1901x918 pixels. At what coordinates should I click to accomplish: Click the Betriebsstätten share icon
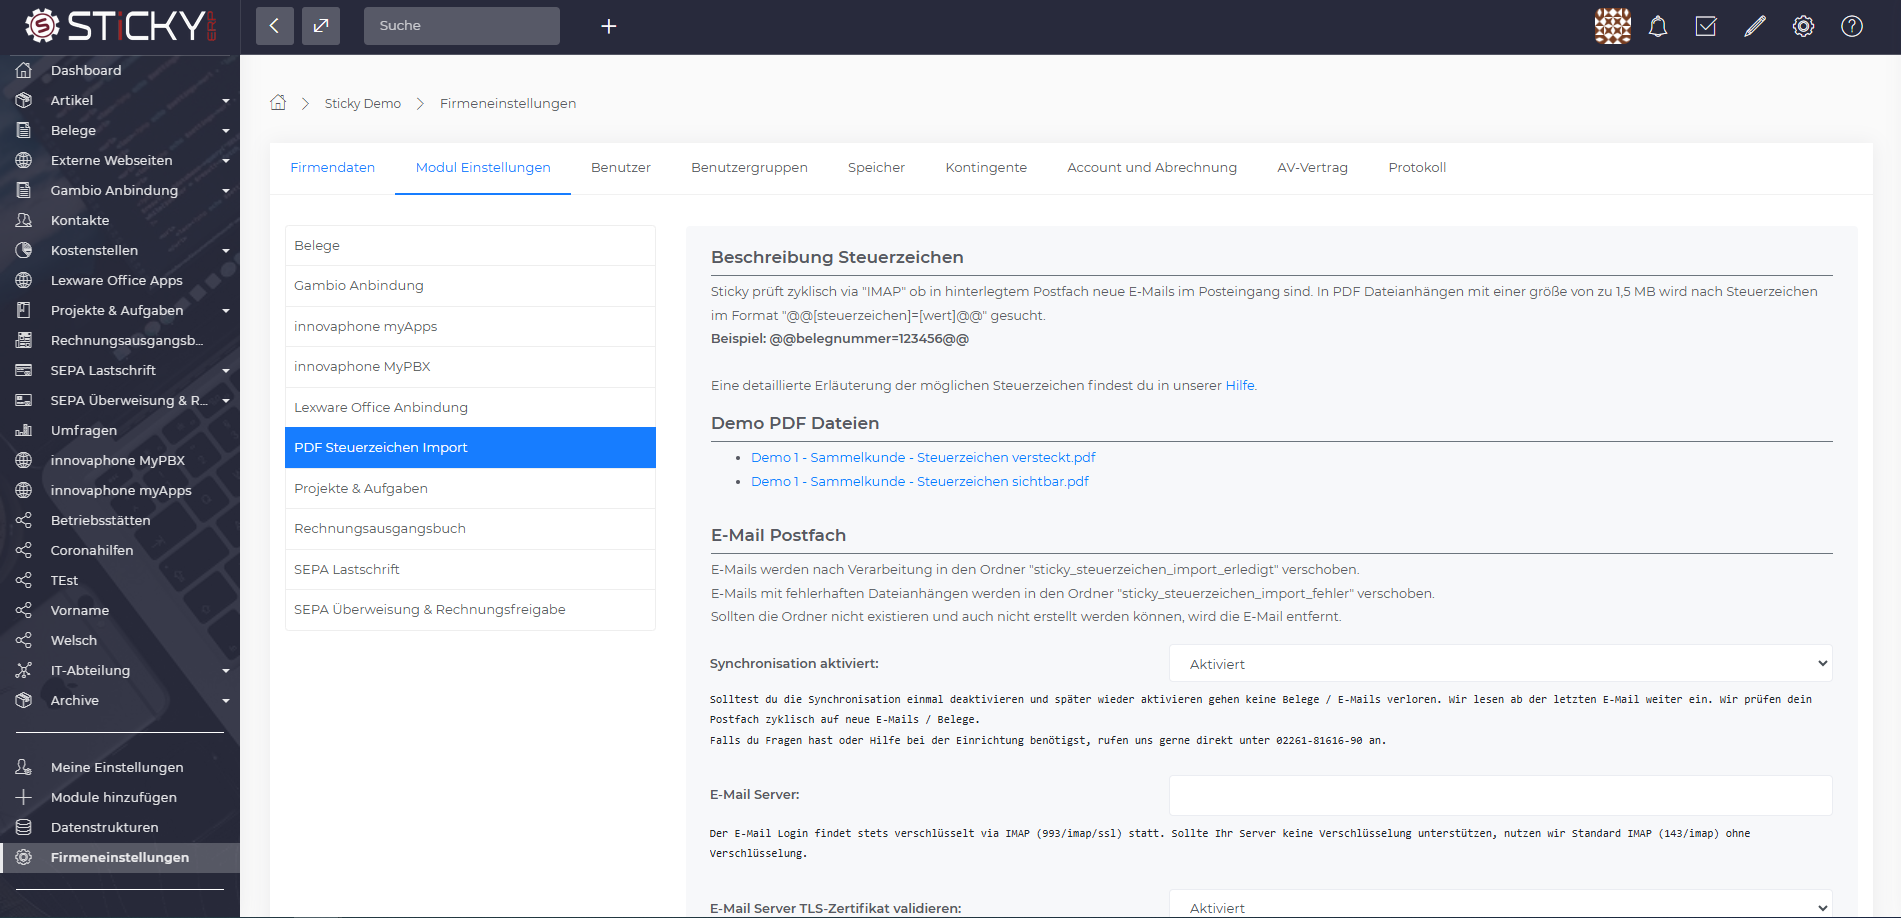(x=24, y=520)
